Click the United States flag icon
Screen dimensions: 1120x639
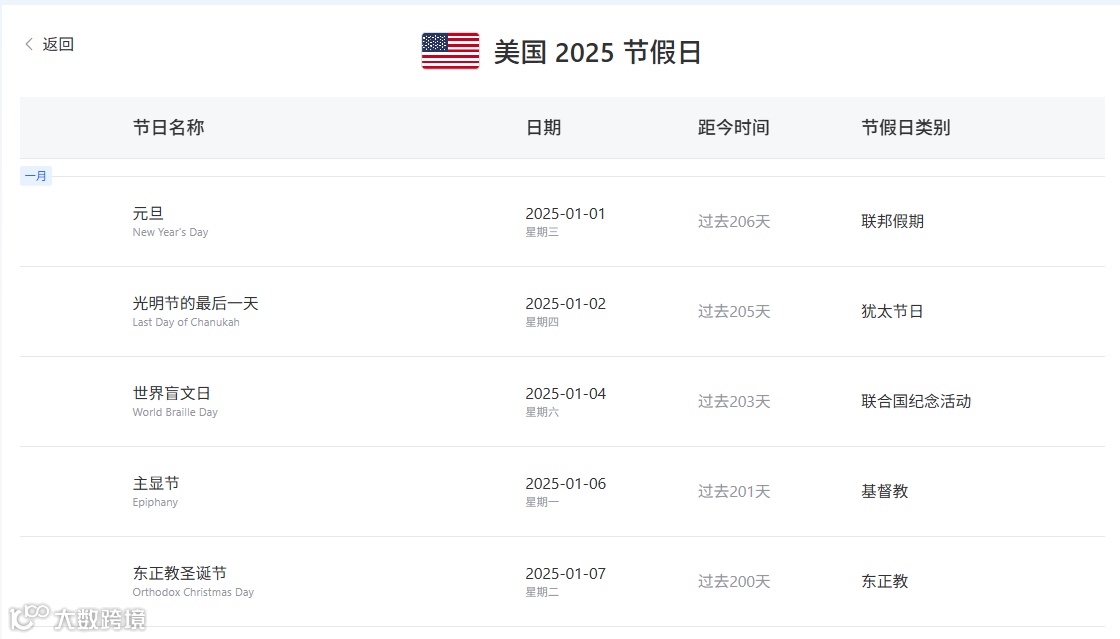[x=450, y=51]
